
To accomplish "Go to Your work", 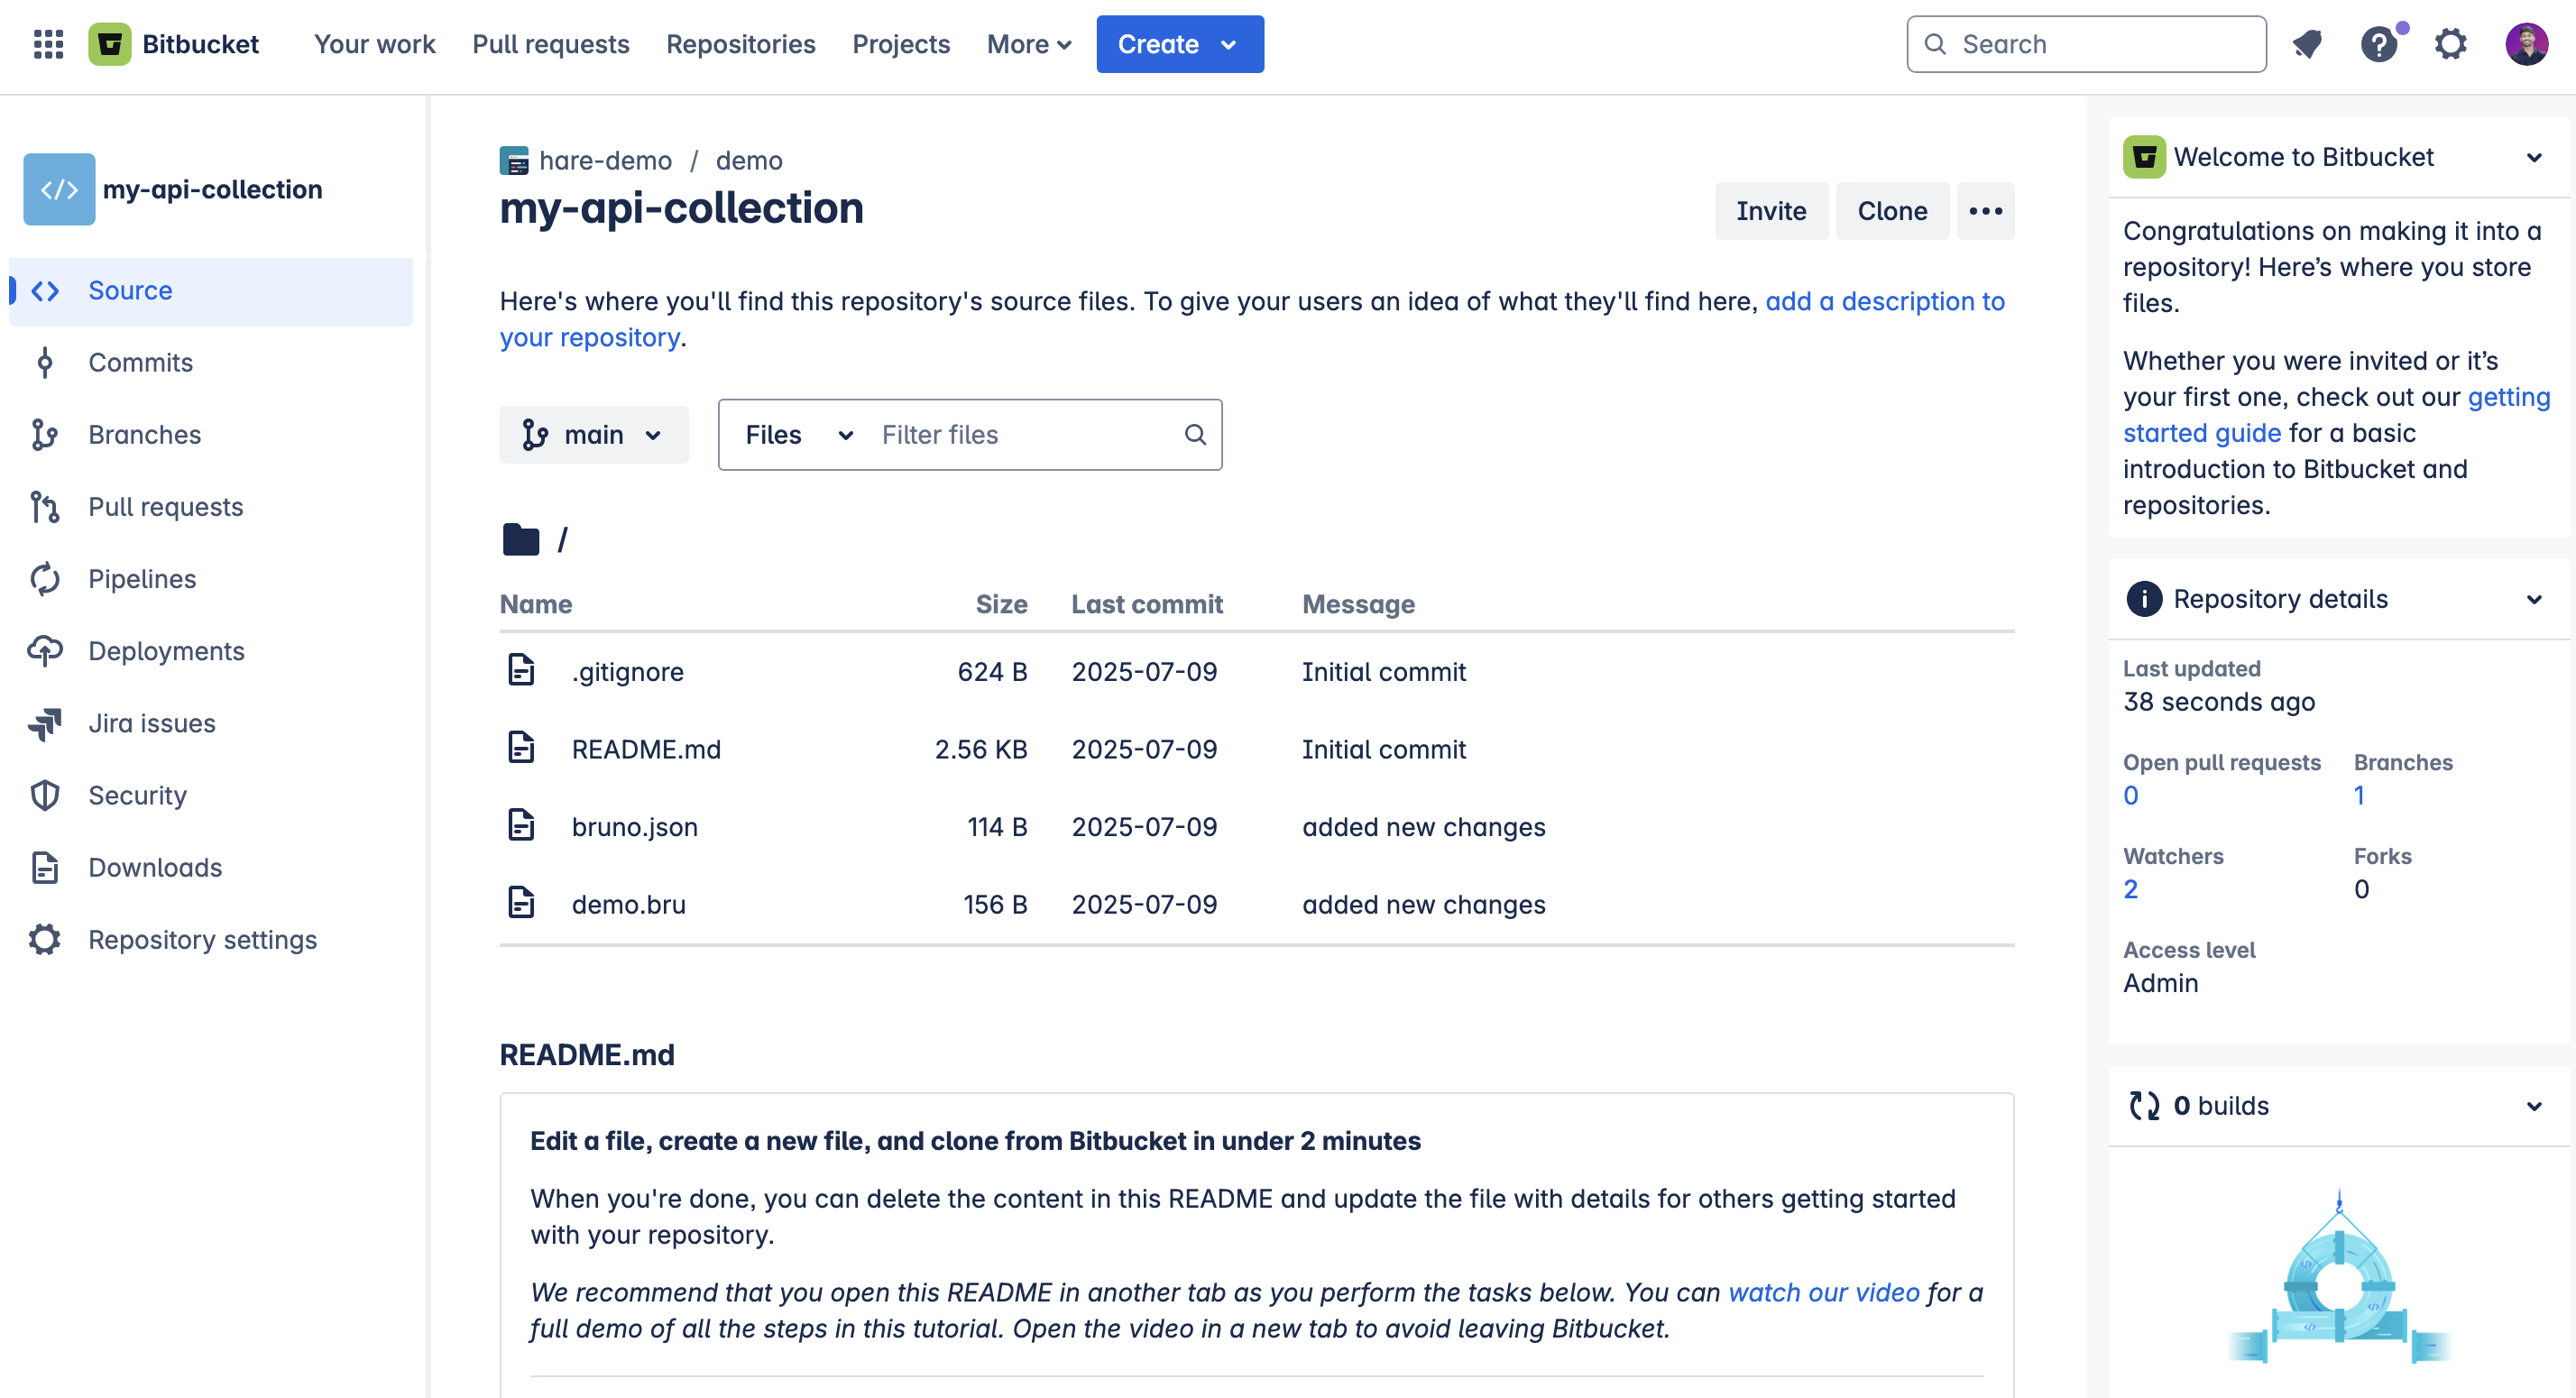I will tap(375, 44).
